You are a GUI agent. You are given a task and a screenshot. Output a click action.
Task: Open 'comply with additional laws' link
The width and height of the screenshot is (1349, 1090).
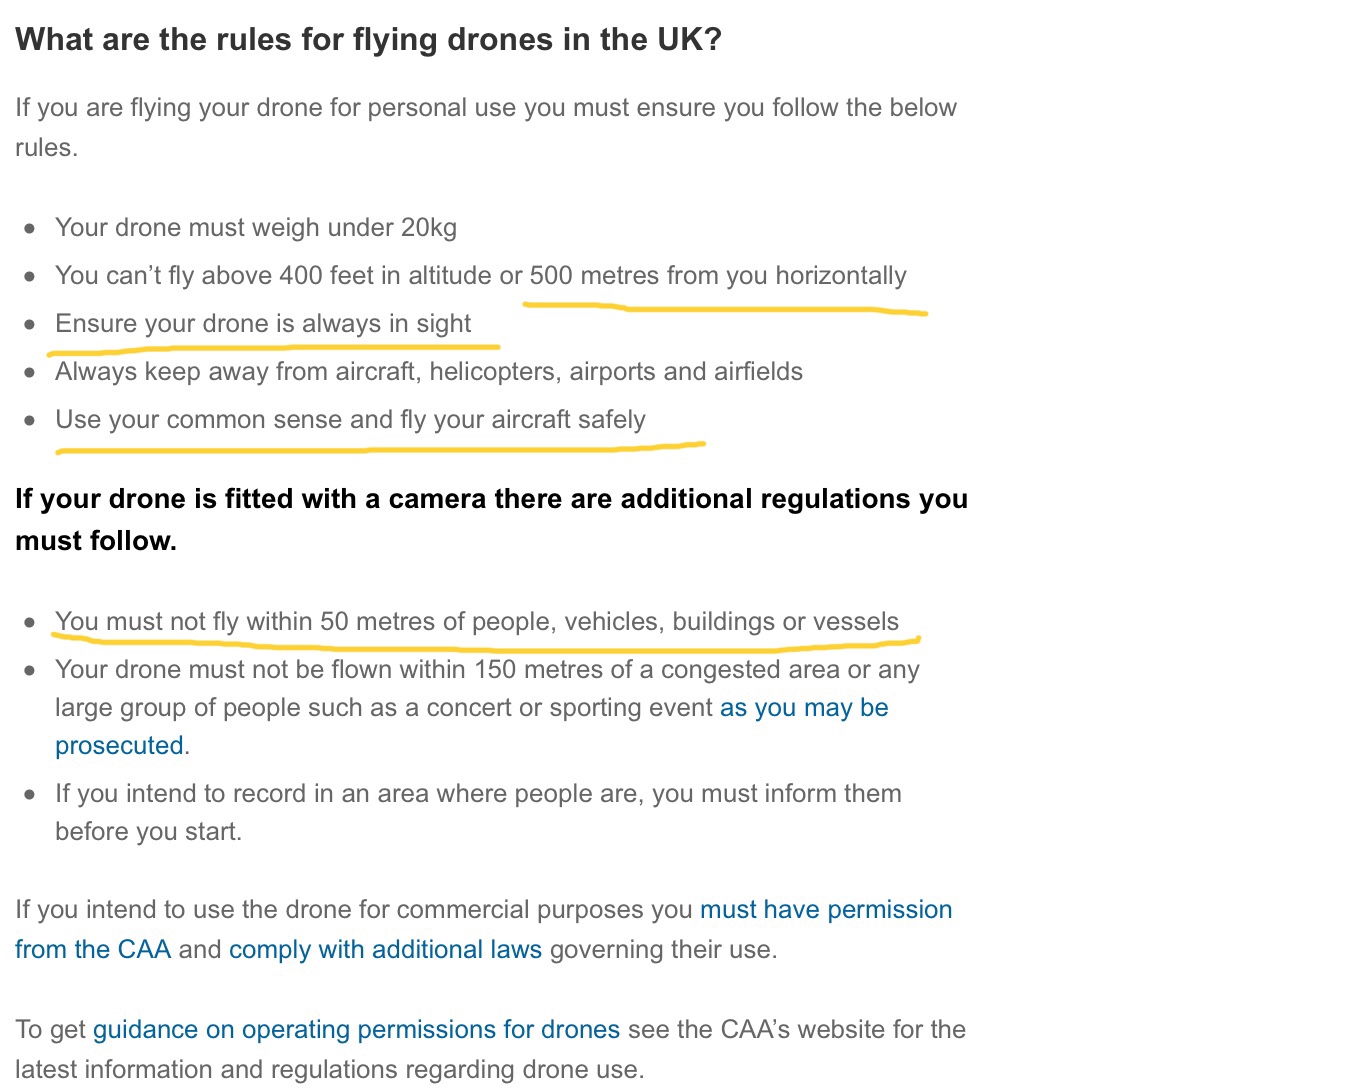385,950
